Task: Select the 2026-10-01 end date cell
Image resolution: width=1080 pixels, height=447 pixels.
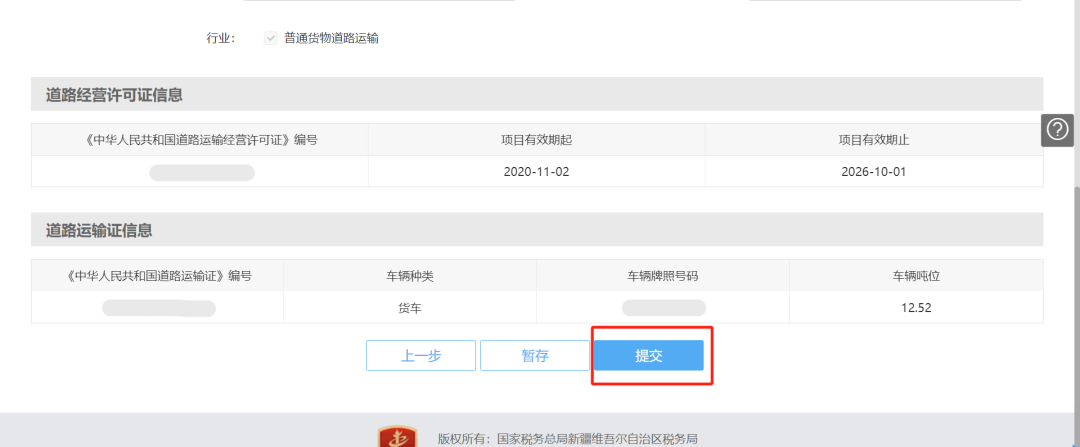Action: pos(873,172)
